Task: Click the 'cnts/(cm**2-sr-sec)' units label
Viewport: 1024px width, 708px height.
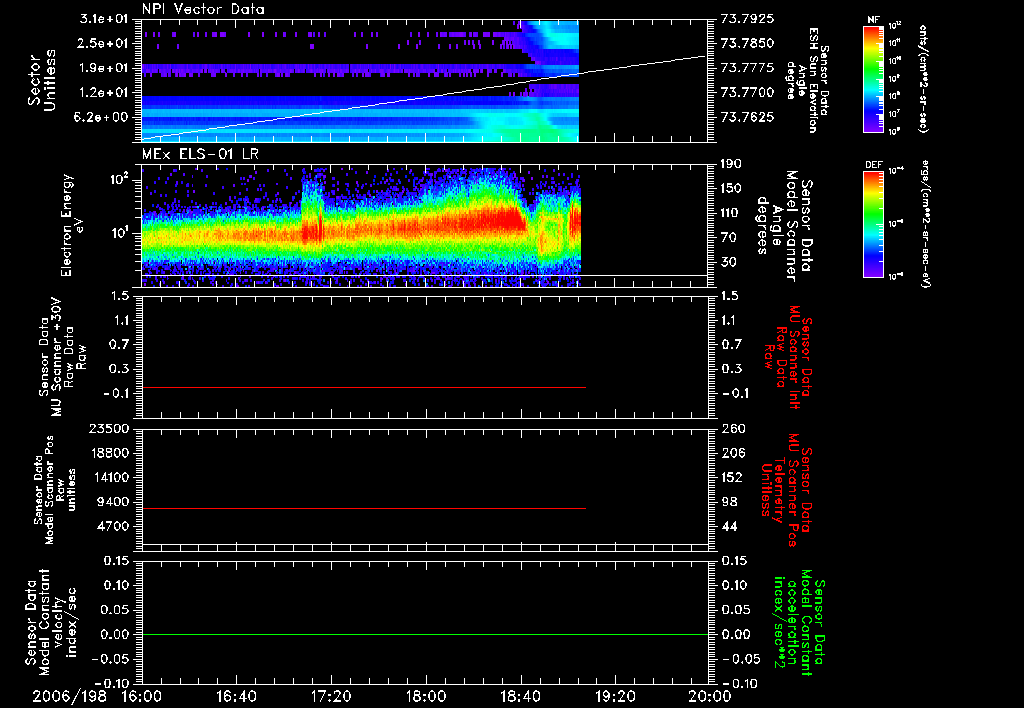Action: click(923, 78)
